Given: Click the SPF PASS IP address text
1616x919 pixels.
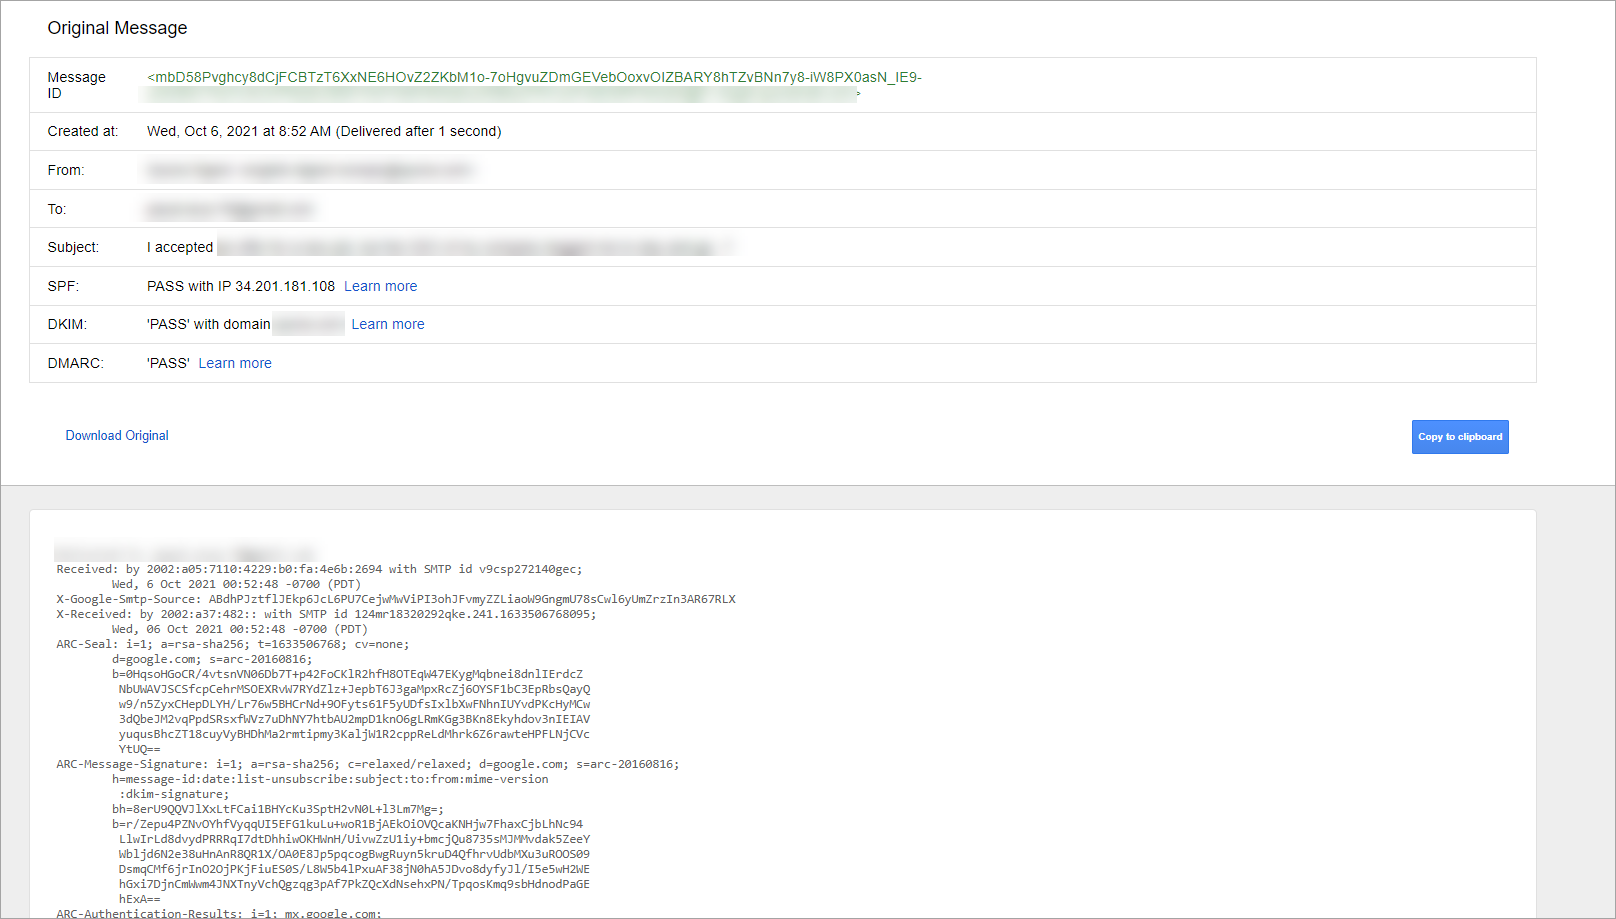Looking at the screenshot, I should [241, 286].
